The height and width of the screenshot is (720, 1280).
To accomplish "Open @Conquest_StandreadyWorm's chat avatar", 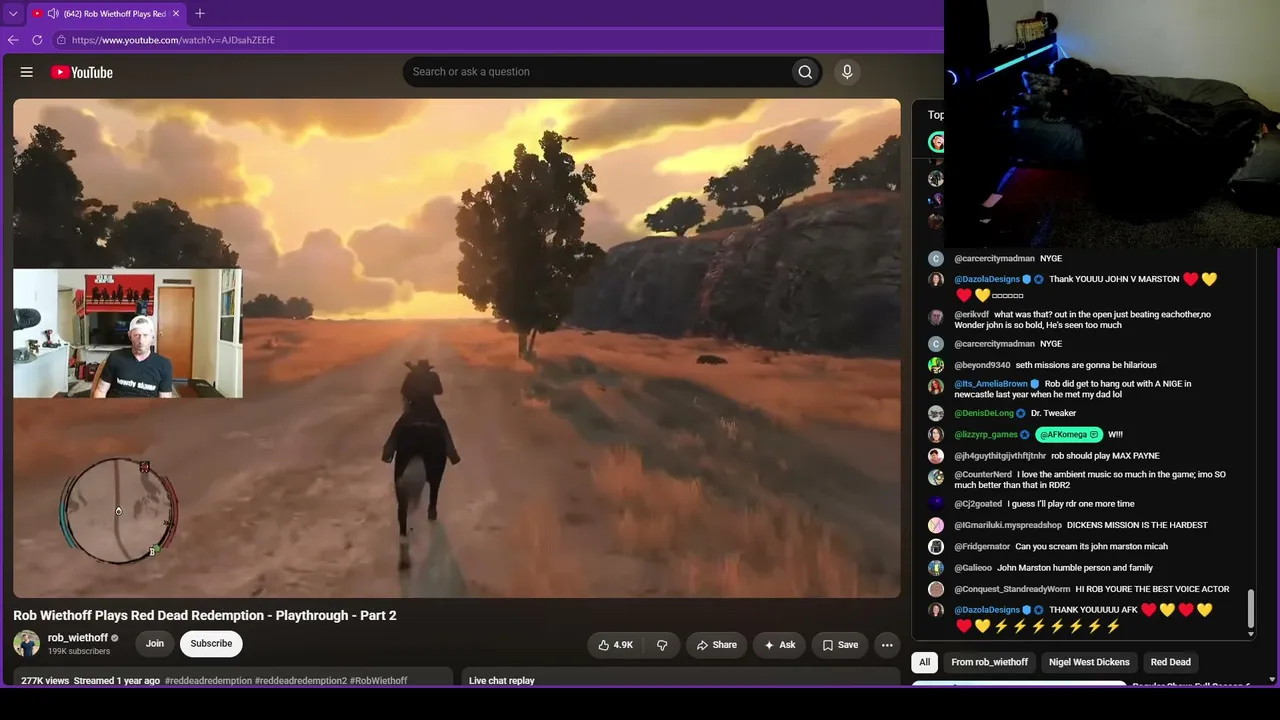I will [936, 589].
